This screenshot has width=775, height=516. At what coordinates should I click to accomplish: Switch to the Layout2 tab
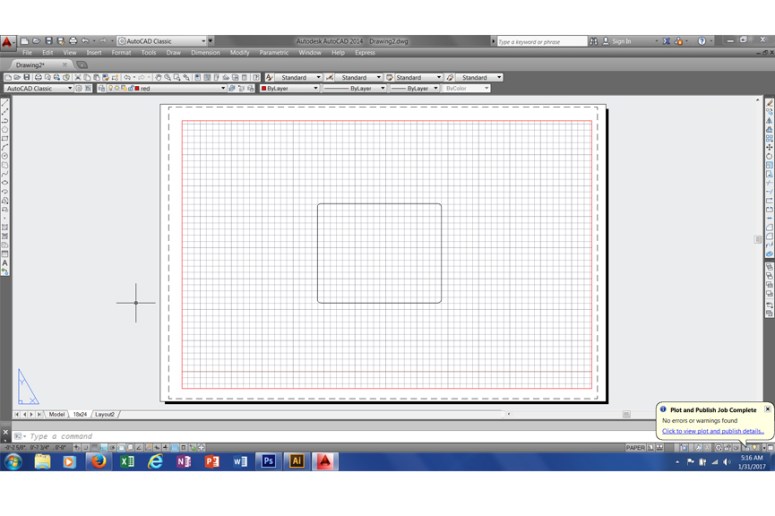(104, 414)
